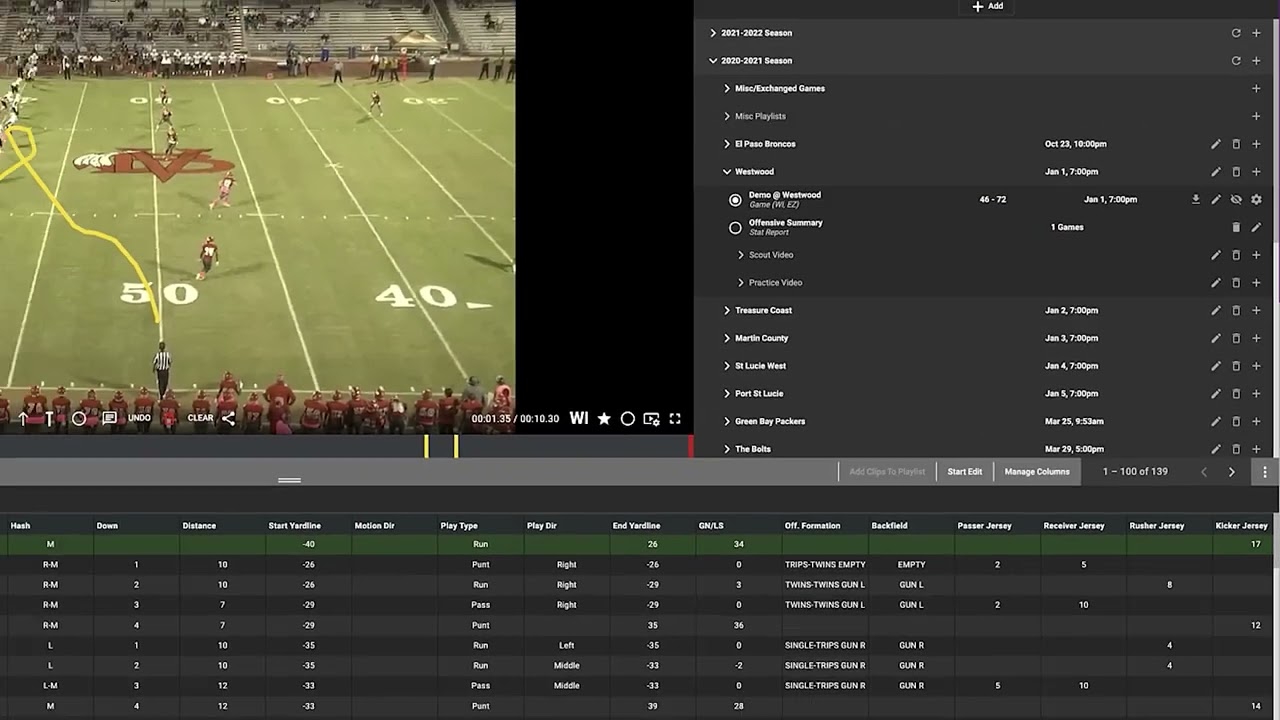
Task: Click the Start Edit button
Action: pyautogui.click(x=965, y=471)
